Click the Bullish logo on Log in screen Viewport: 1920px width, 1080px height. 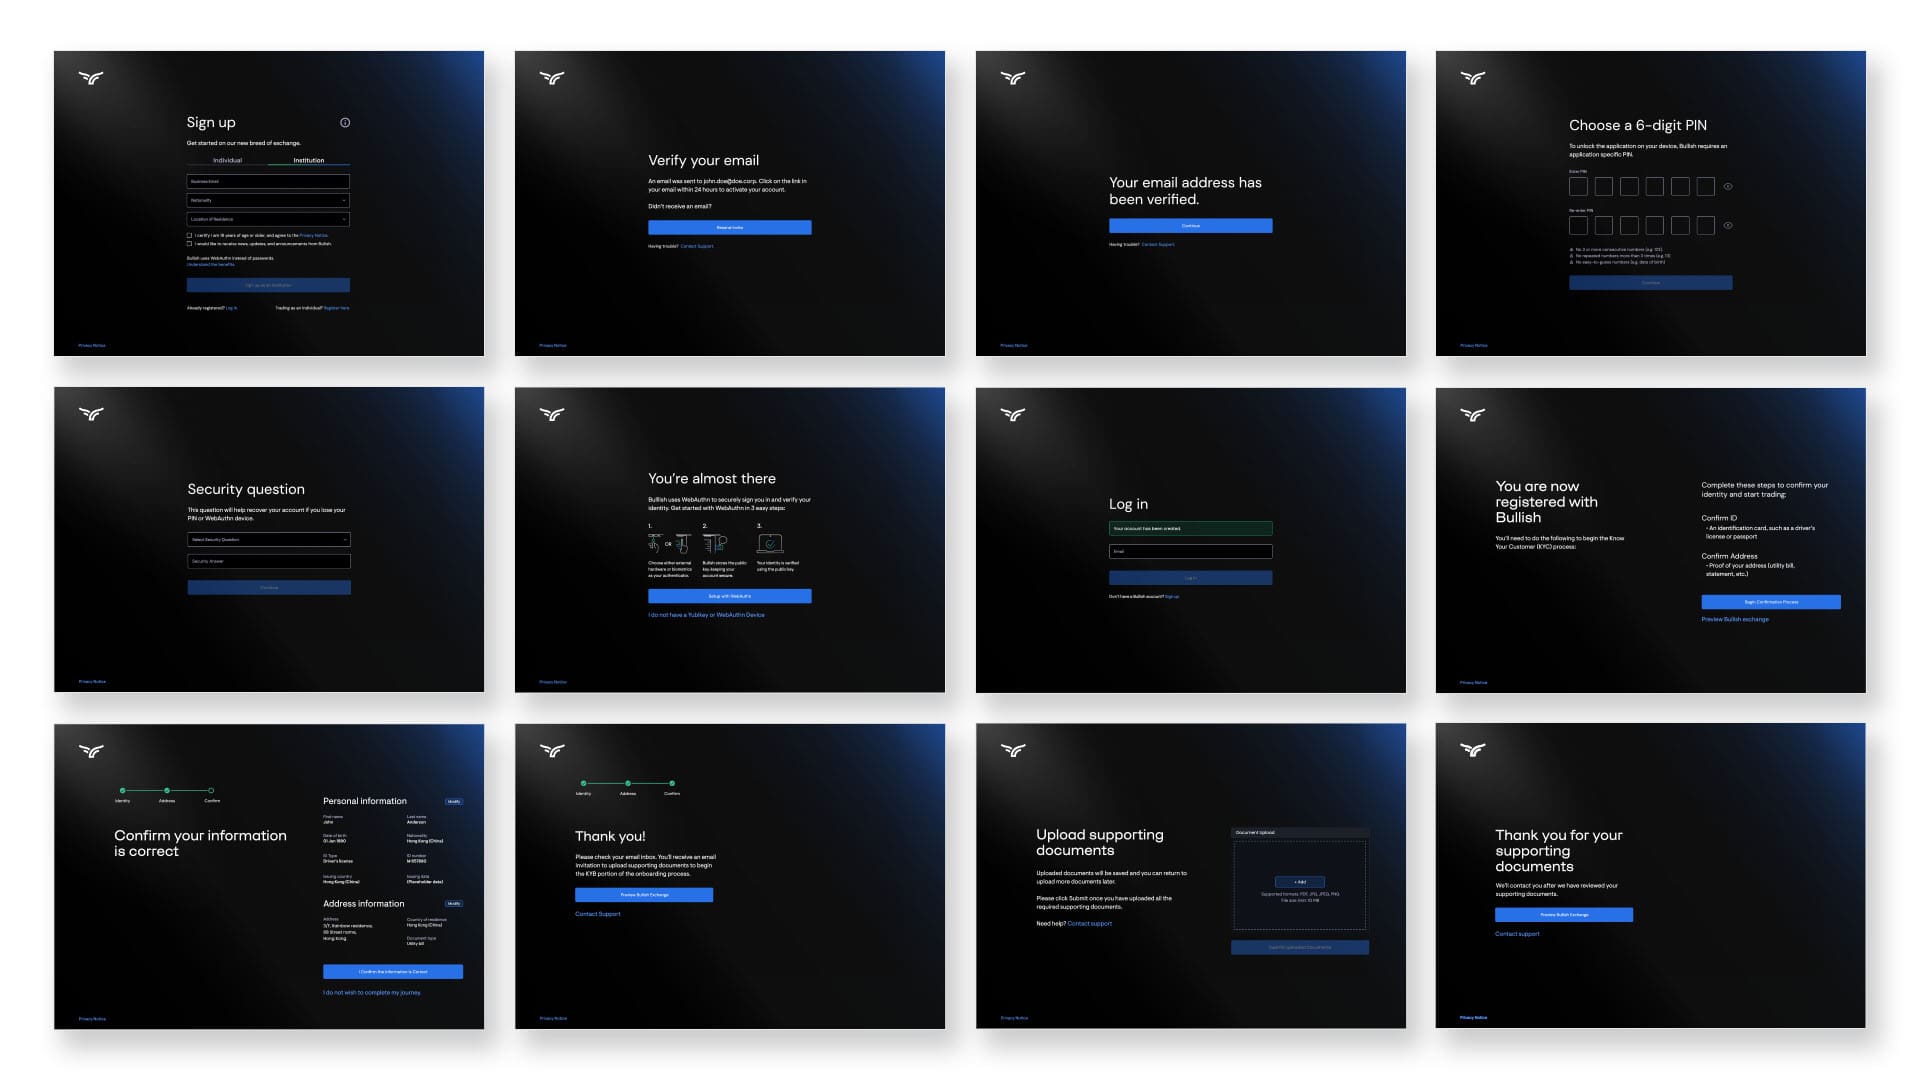1013,414
